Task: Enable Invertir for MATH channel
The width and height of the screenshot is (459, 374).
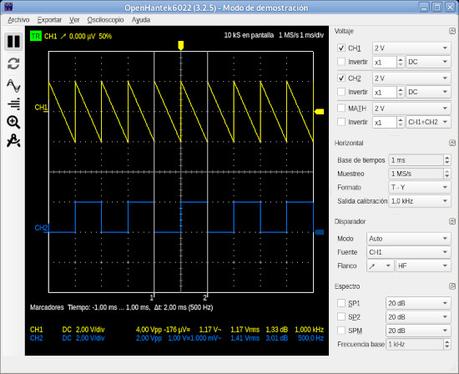Action: click(x=341, y=122)
